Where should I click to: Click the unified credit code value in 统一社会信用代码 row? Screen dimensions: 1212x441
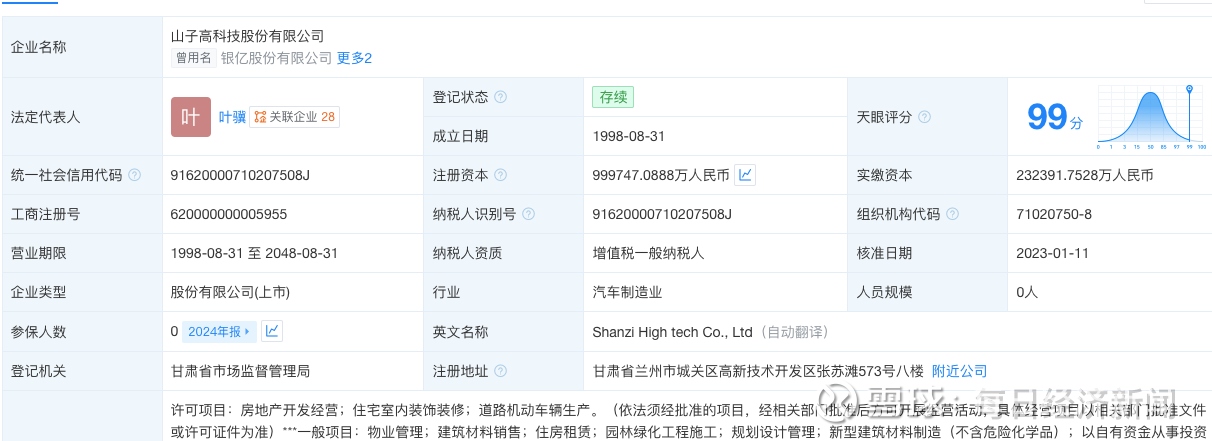click(241, 175)
